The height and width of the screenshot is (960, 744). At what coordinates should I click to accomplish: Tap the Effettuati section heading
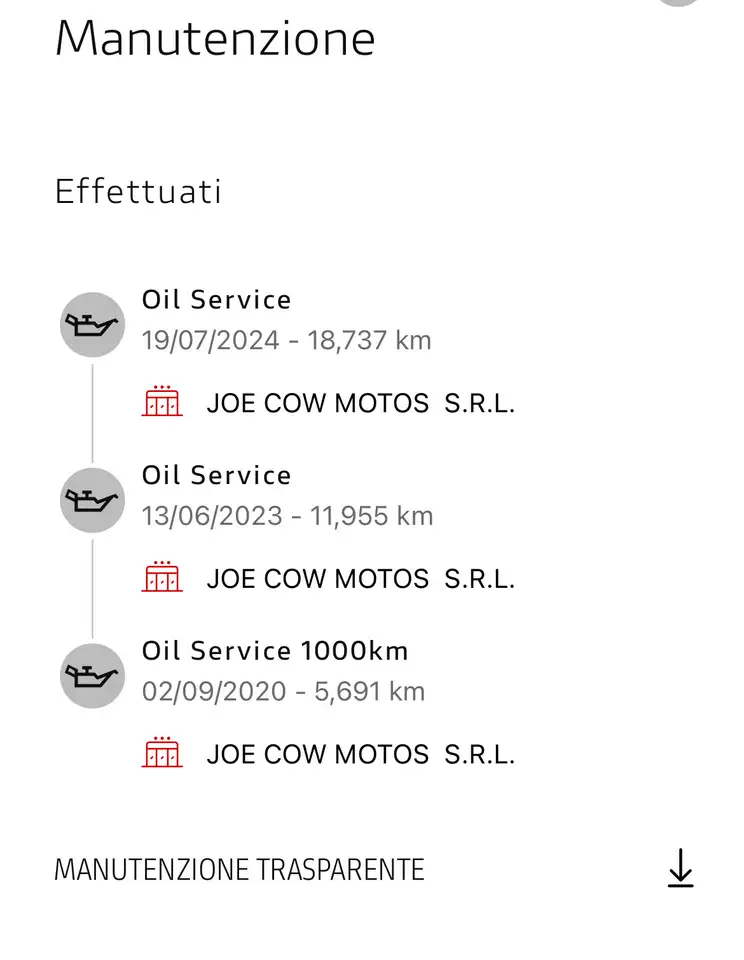(138, 192)
